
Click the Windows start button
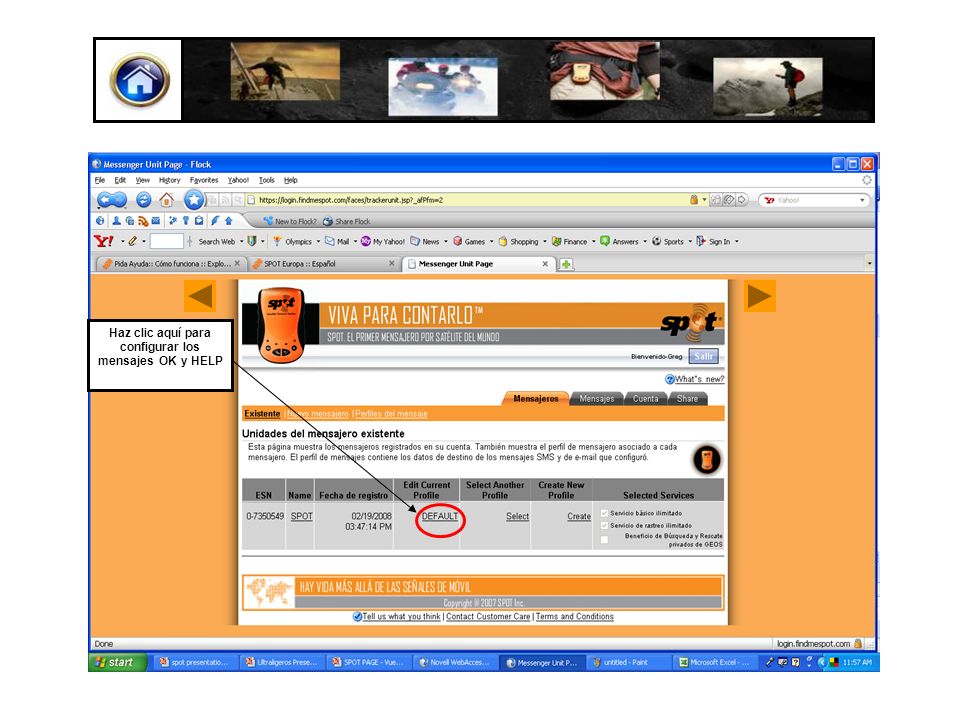pos(117,662)
